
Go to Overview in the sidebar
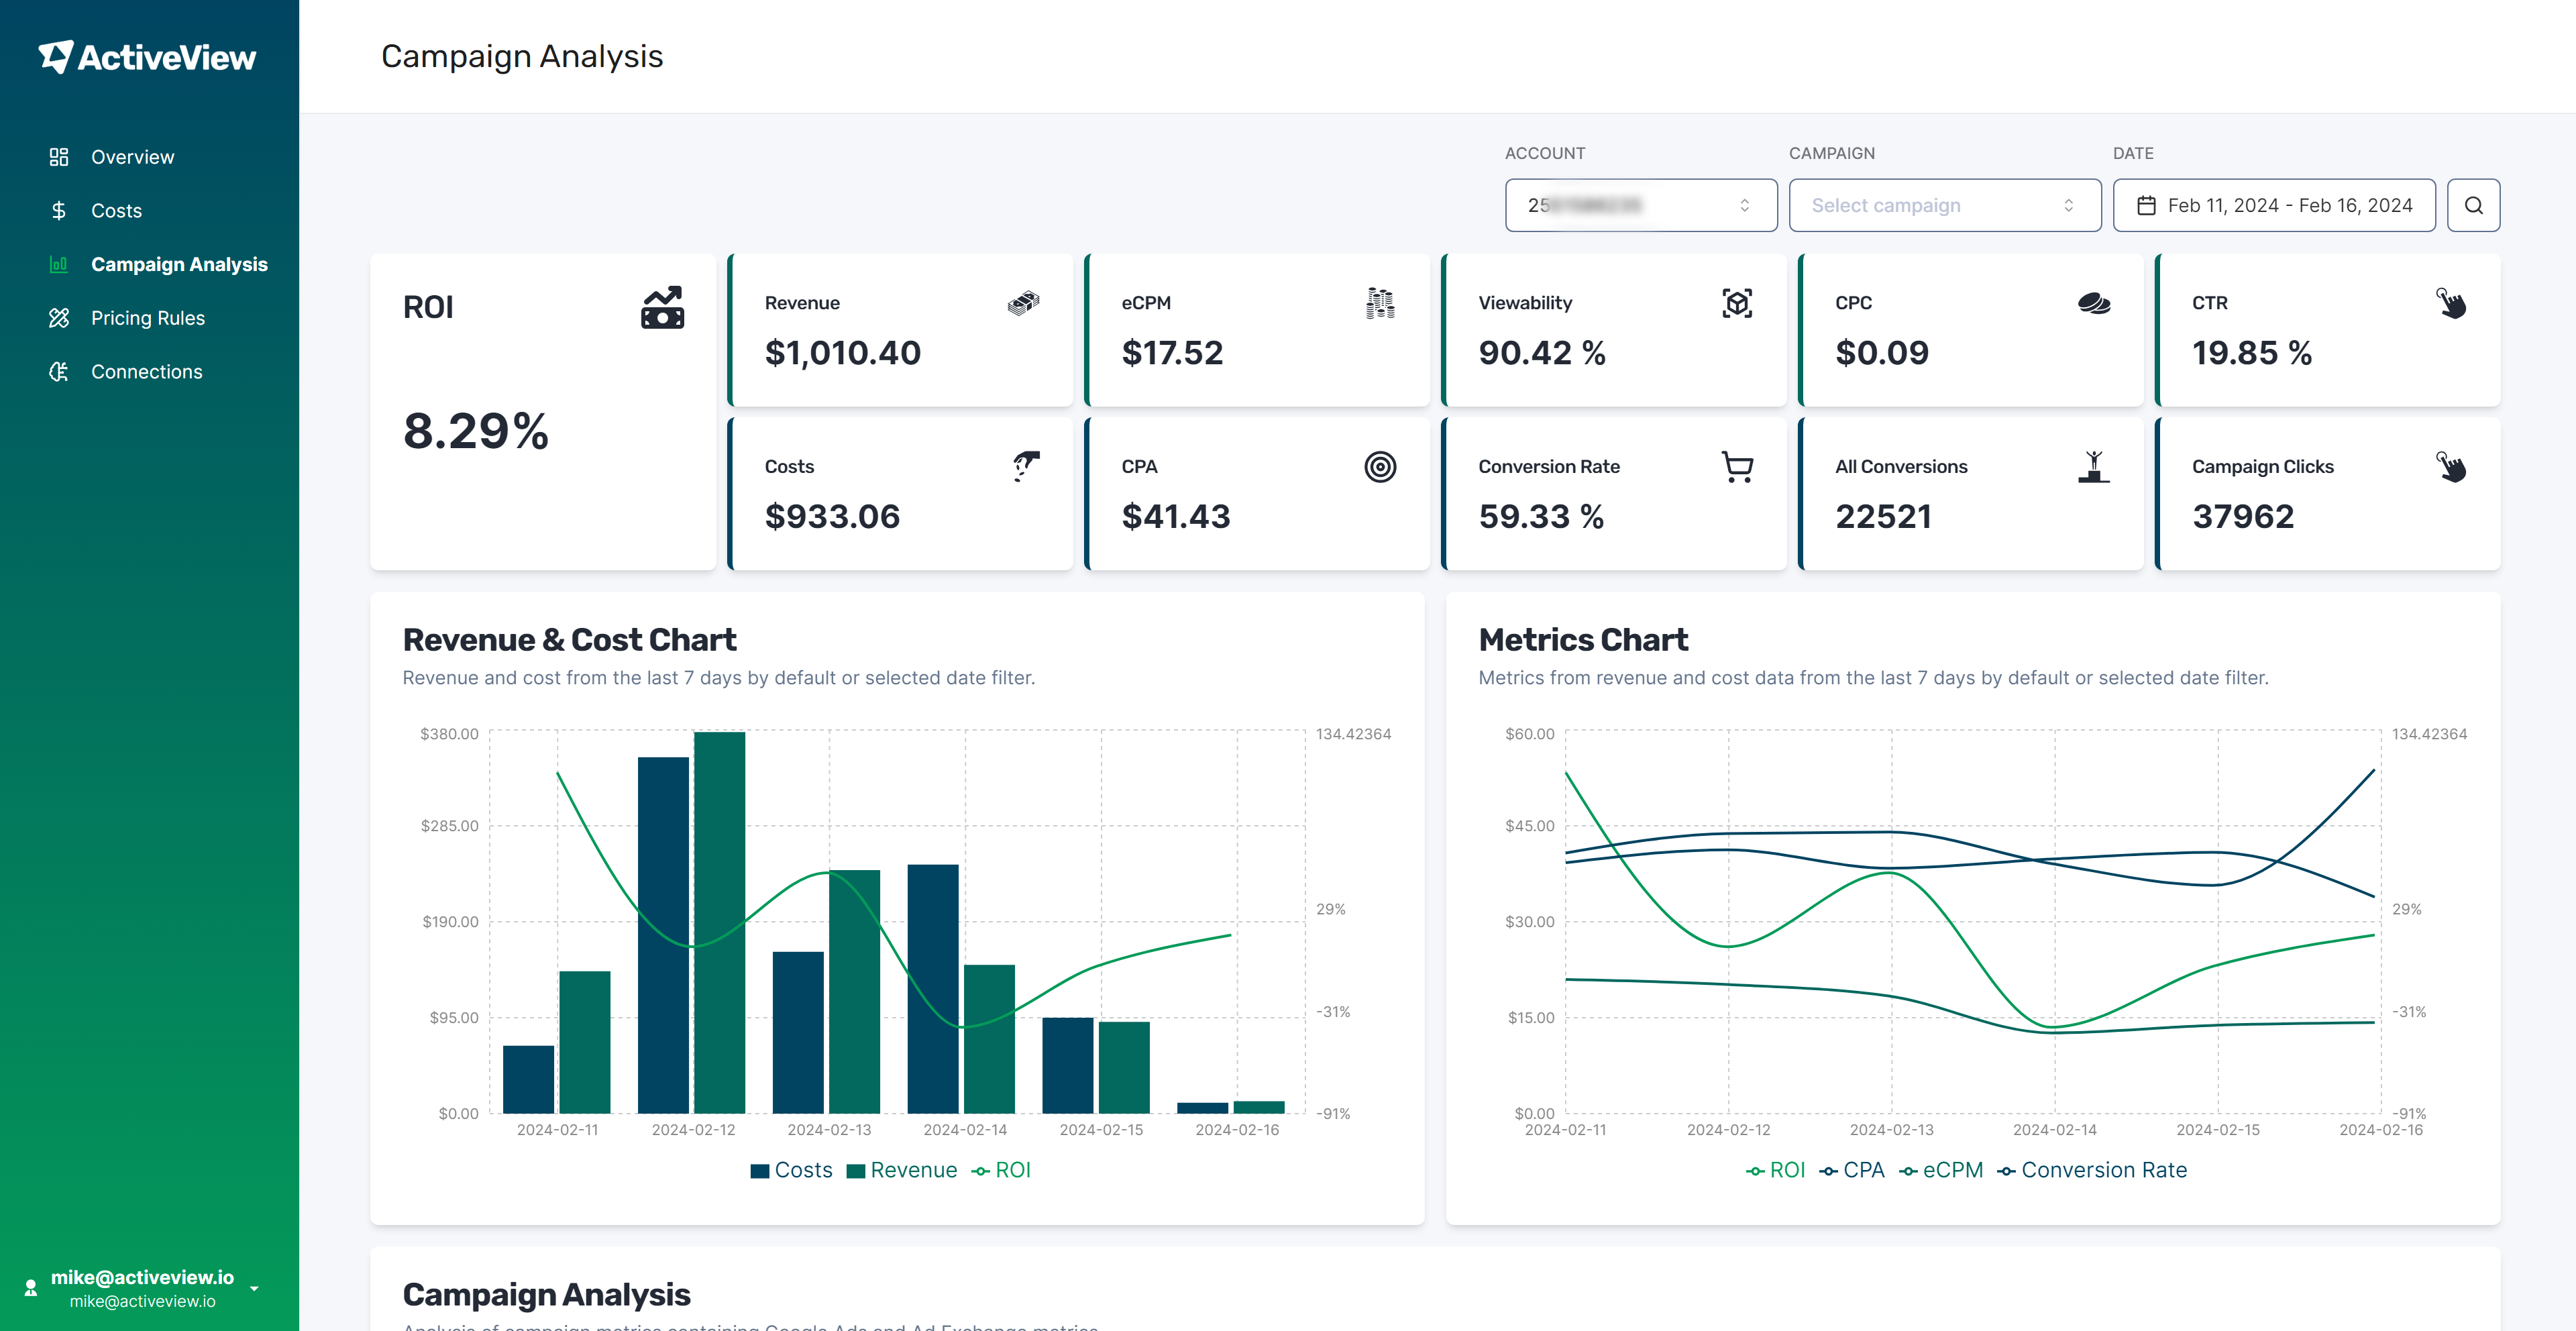pos(132,156)
